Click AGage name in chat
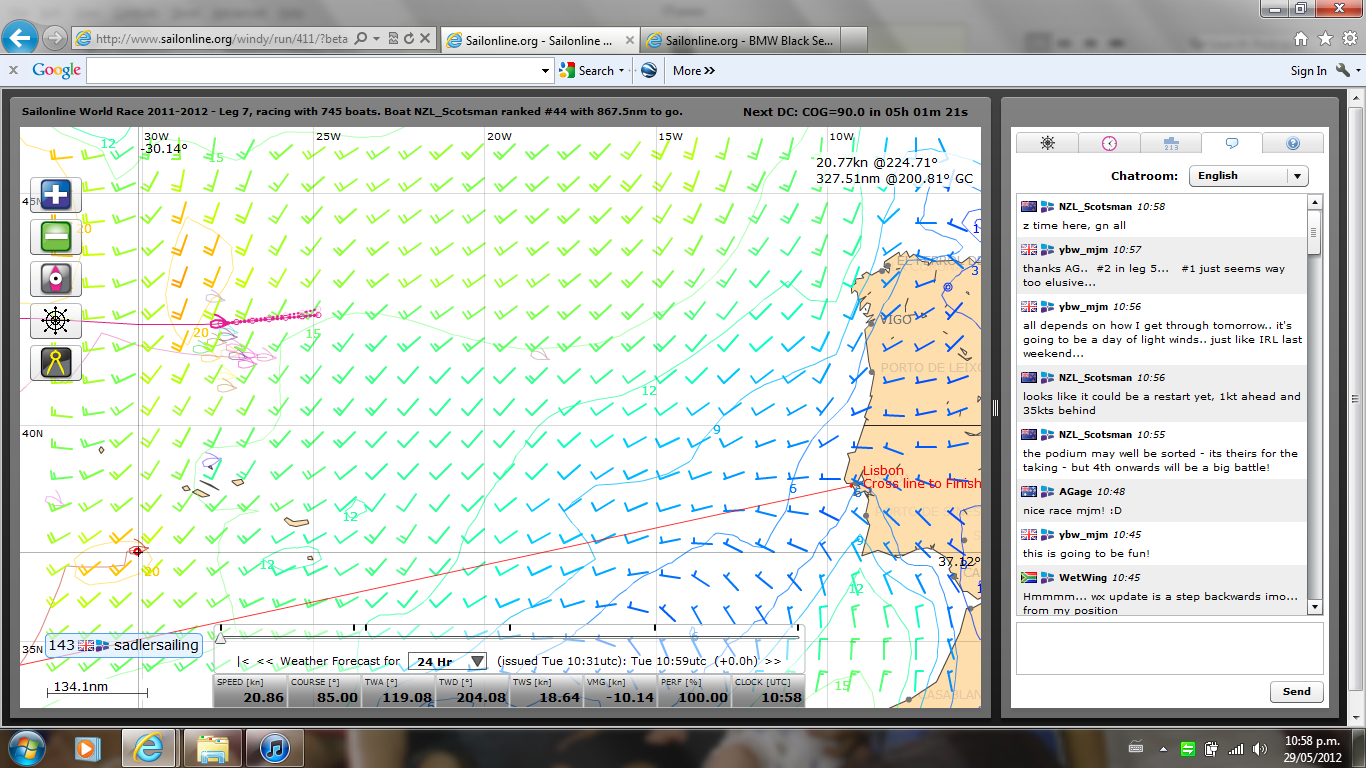Image resolution: width=1366 pixels, height=768 pixels. point(1078,491)
